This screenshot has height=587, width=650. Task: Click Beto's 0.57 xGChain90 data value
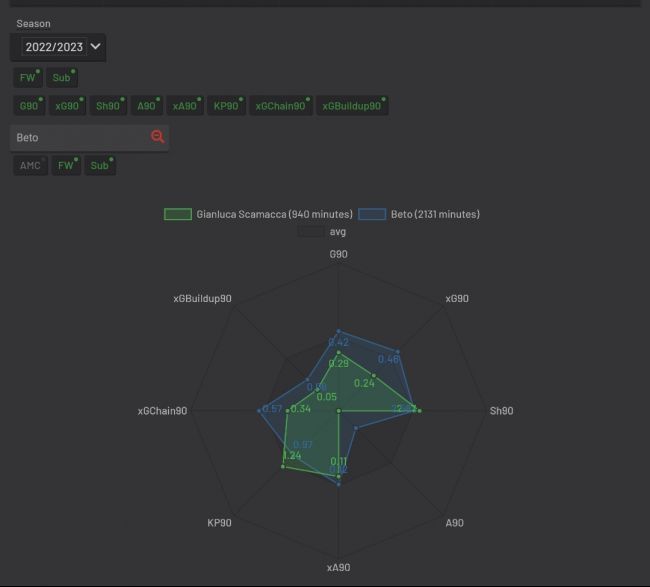click(272, 409)
